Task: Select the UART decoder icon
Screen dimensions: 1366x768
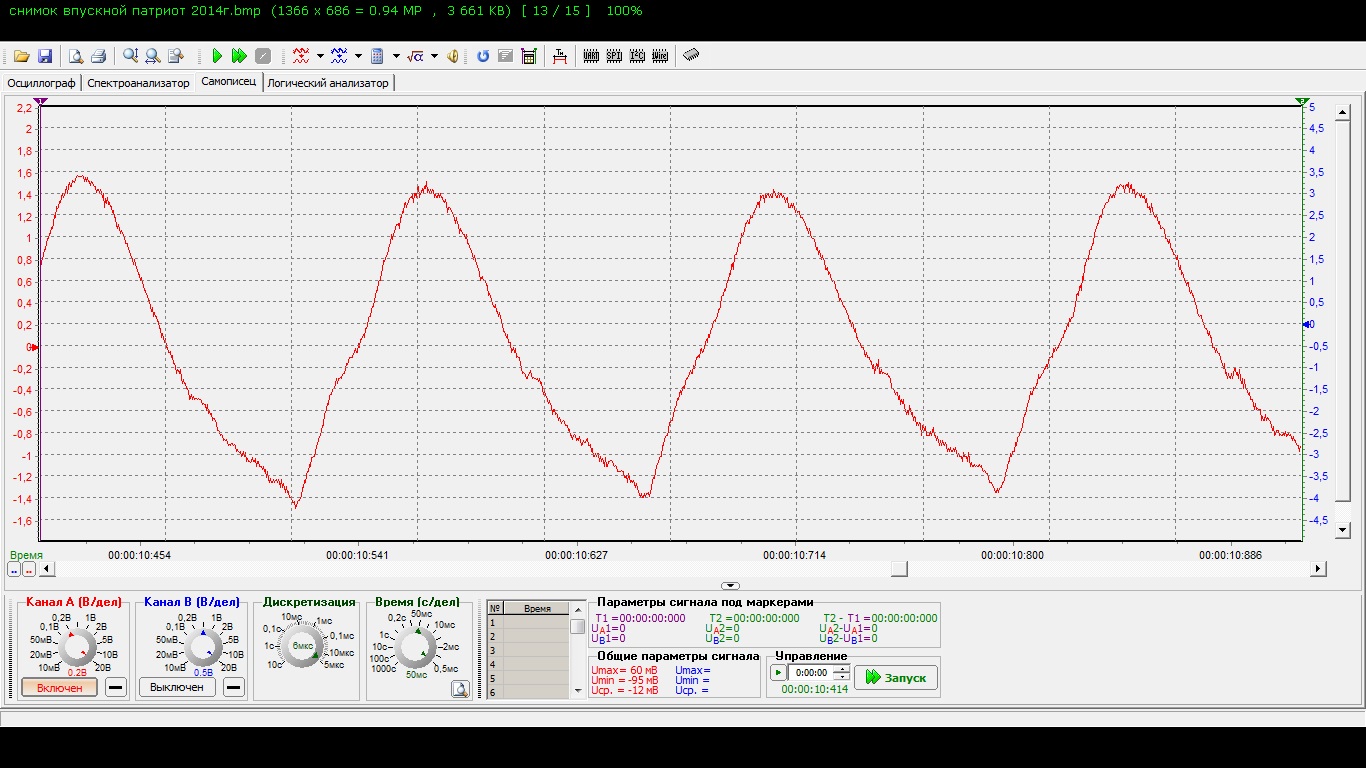Action: [591, 56]
